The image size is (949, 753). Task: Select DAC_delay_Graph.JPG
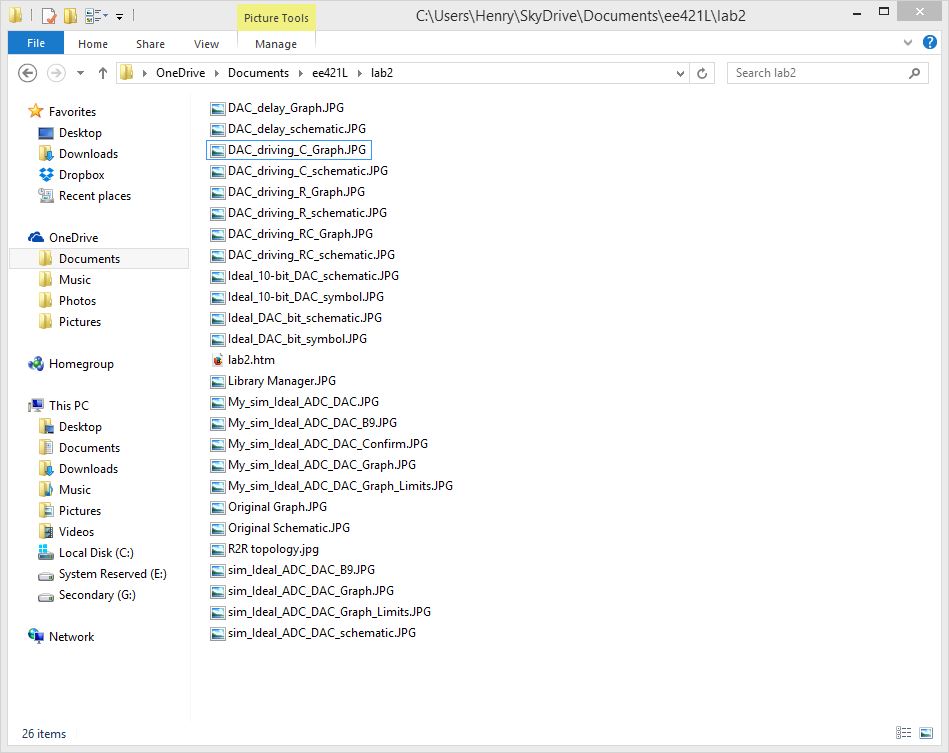pyautogui.click(x=280, y=107)
